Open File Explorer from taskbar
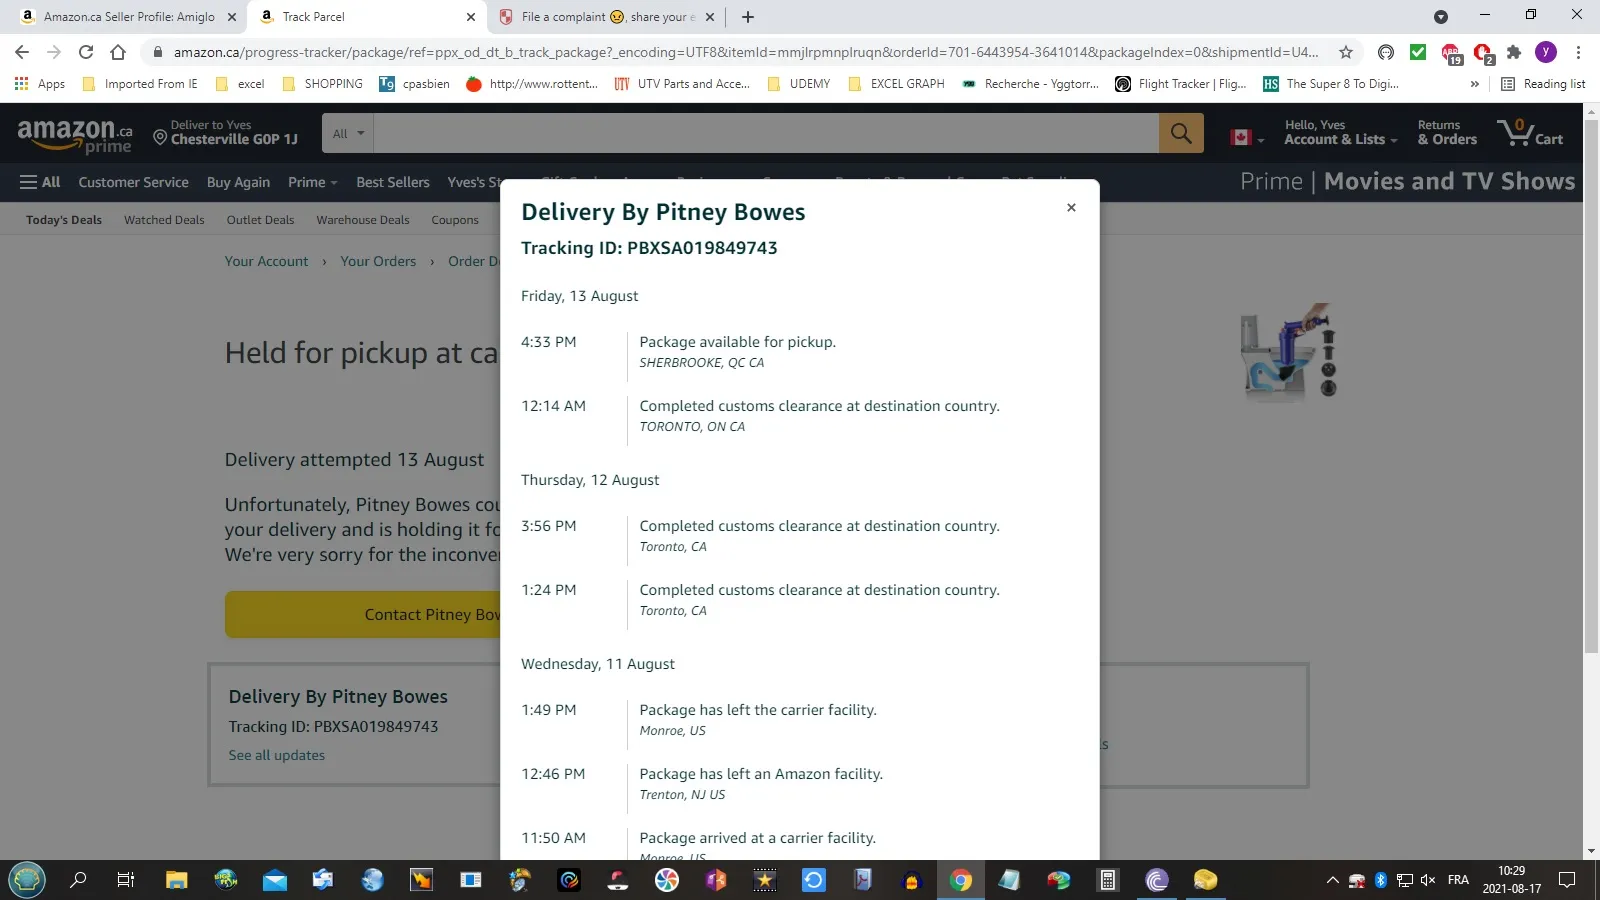This screenshot has width=1600, height=900. (x=177, y=880)
